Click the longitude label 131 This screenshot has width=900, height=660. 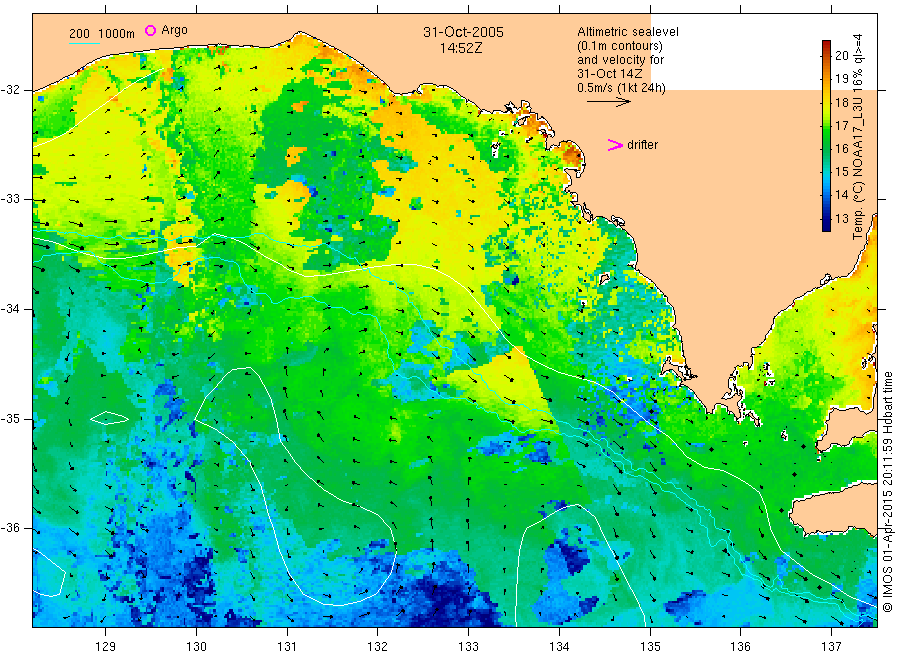(x=287, y=646)
